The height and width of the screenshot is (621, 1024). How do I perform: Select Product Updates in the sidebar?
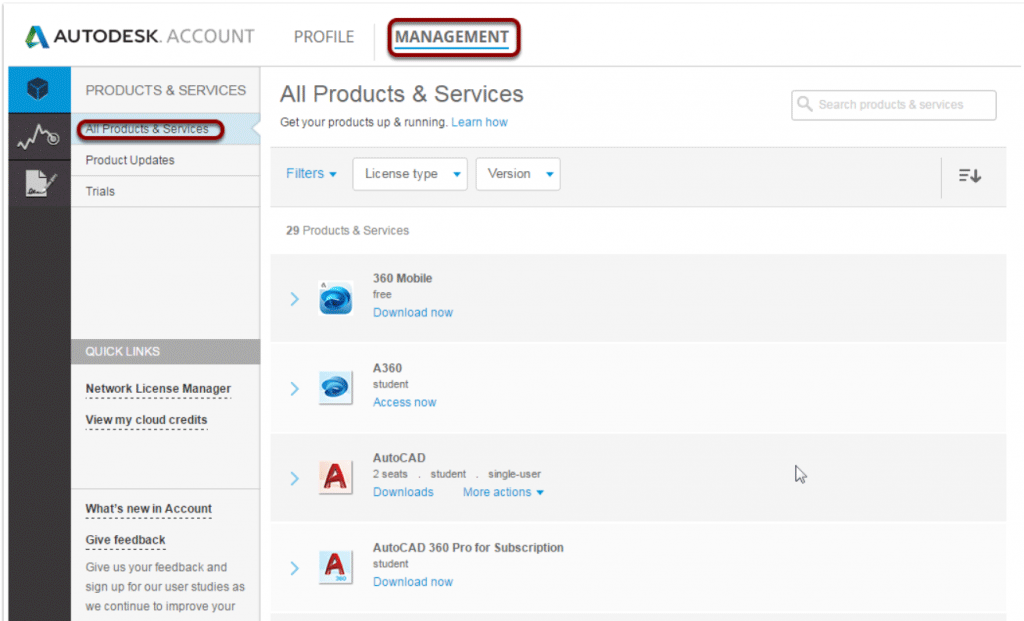(130, 160)
